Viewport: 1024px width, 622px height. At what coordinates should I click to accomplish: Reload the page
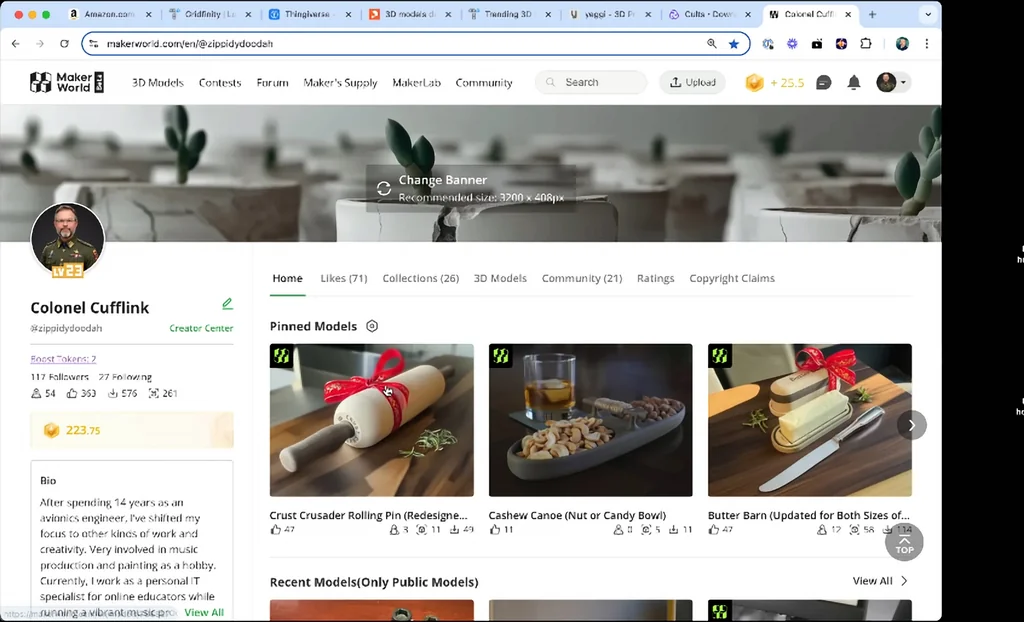tap(64, 44)
